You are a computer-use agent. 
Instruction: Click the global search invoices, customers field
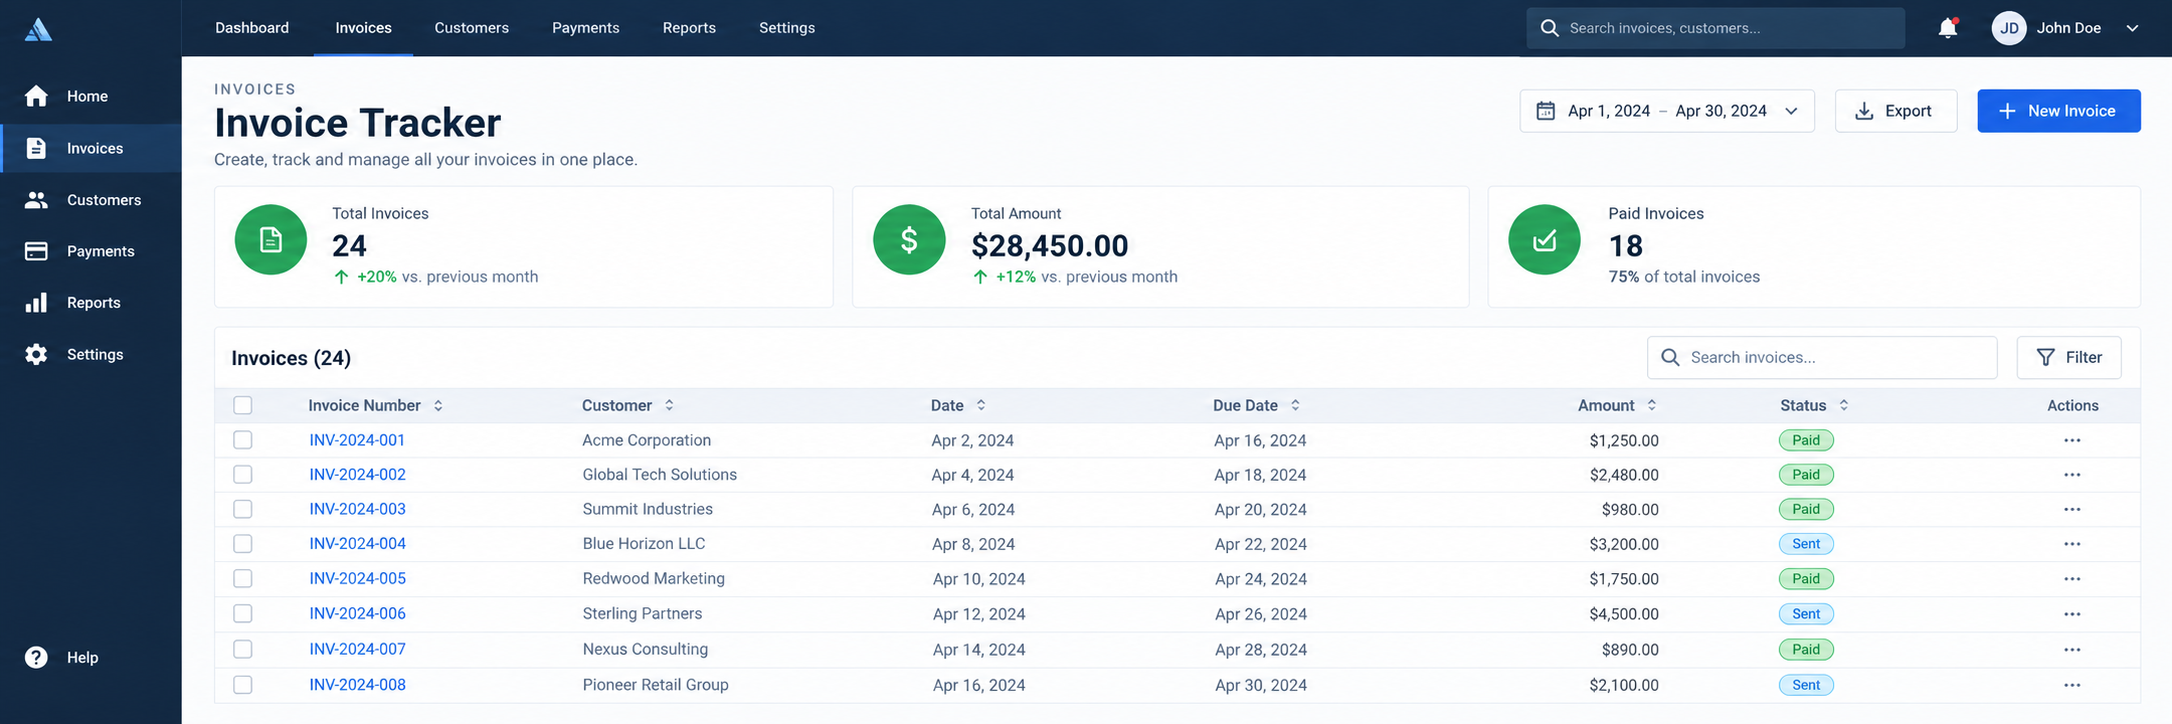point(1715,28)
